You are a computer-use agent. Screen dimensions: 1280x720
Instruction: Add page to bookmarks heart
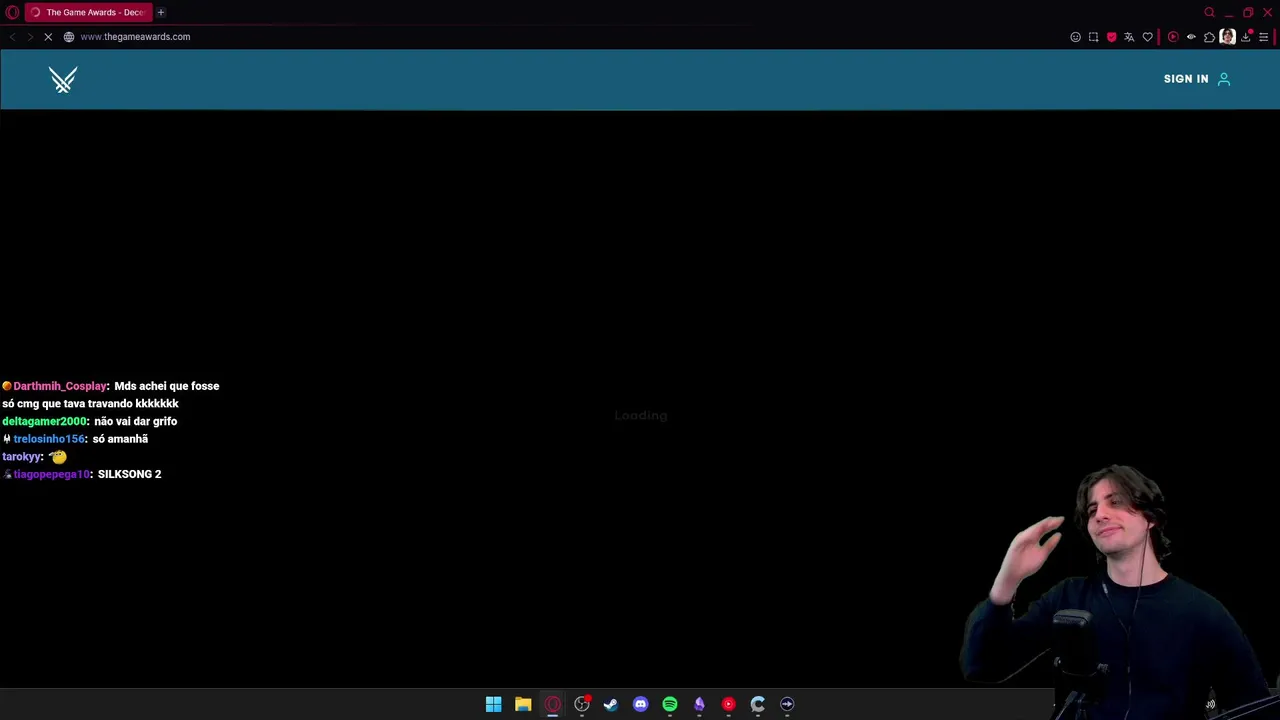tap(1147, 37)
